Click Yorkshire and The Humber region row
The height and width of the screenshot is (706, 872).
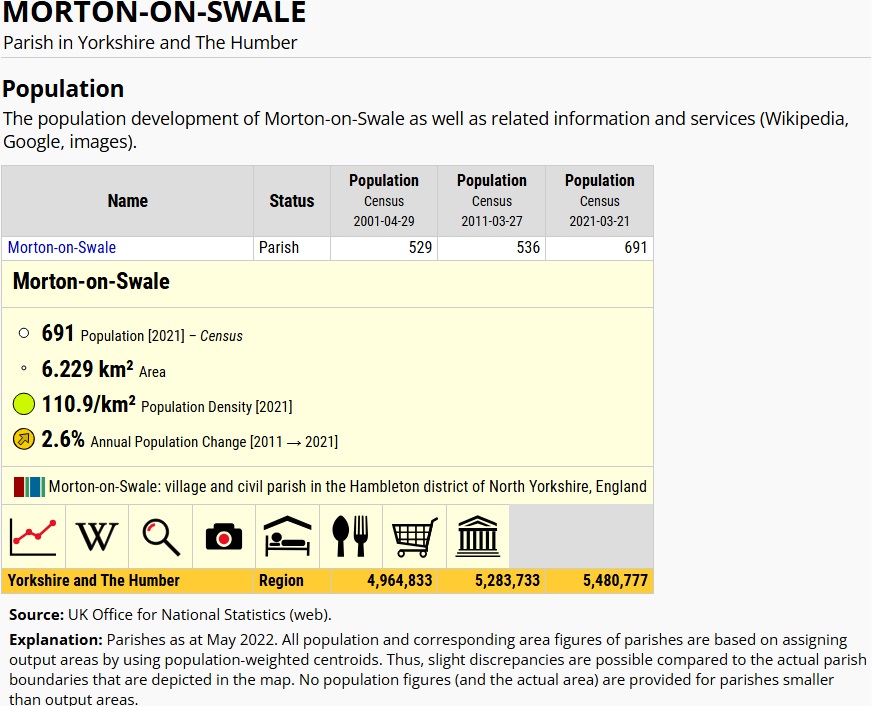94,581
